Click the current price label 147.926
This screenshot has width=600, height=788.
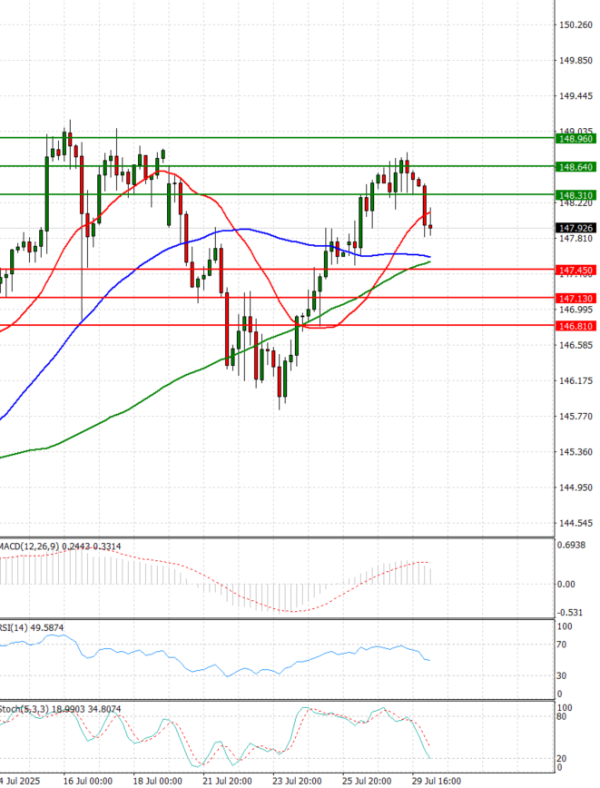click(575, 228)
